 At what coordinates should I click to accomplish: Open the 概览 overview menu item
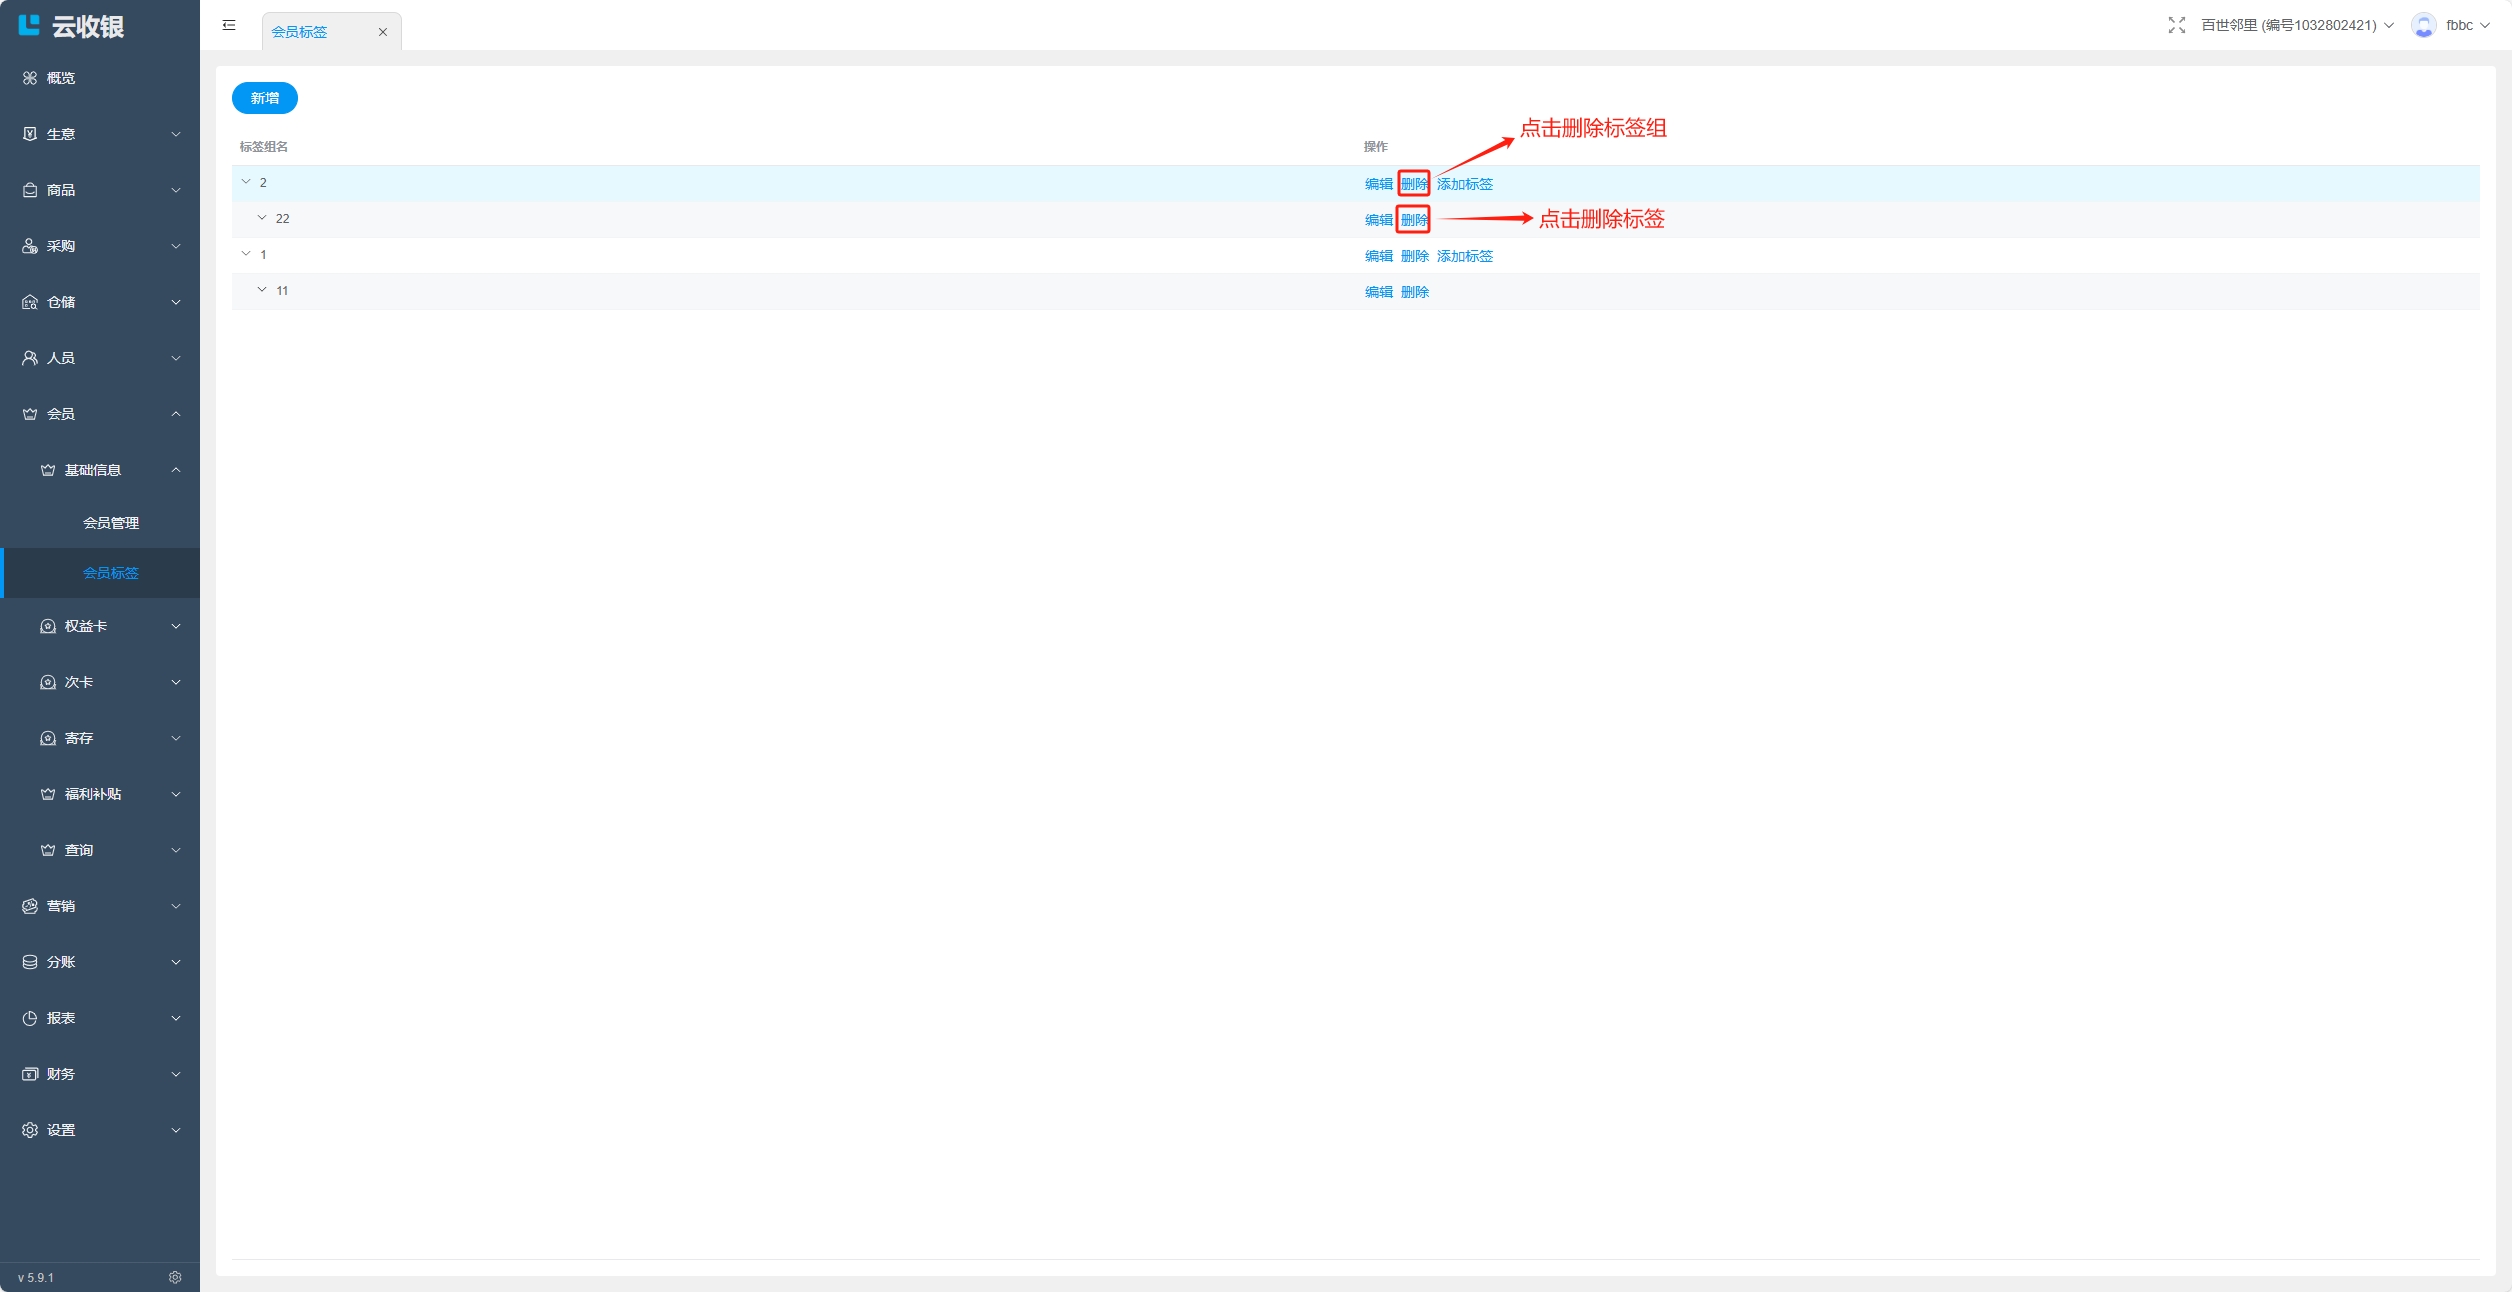pos(60,78)
